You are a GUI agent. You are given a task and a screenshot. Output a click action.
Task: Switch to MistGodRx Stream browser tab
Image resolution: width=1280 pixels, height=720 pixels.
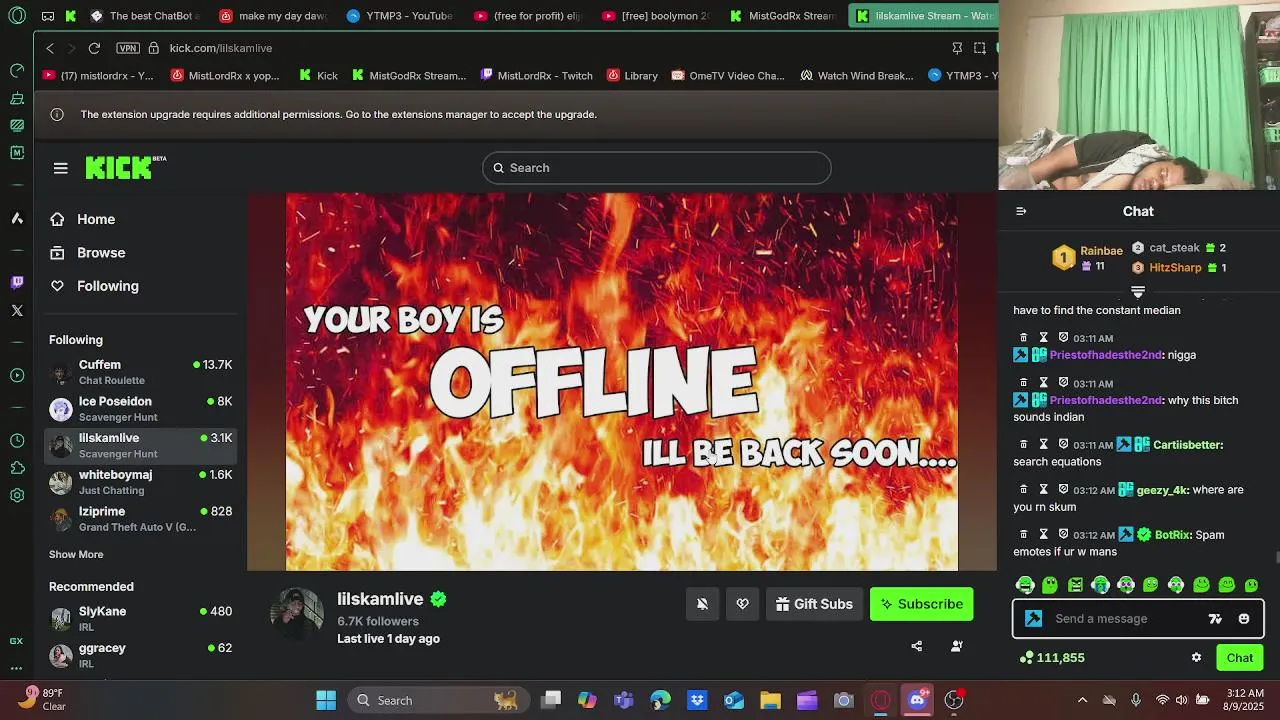point(783,16)
